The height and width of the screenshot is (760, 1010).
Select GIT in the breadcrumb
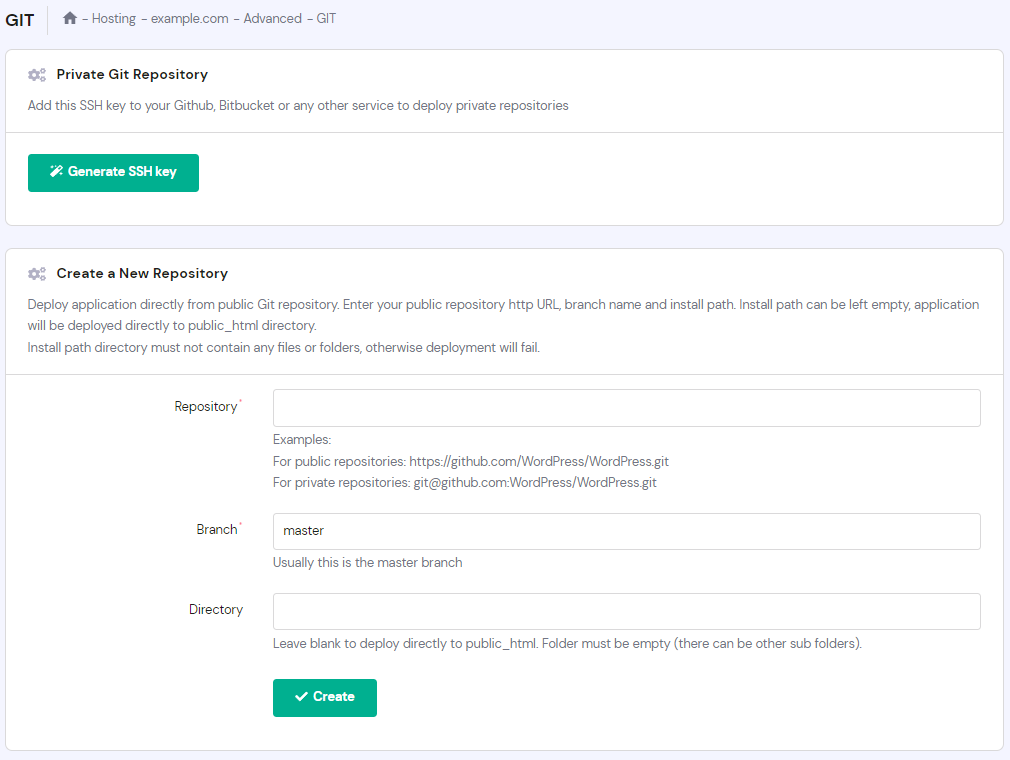(327, 18)
